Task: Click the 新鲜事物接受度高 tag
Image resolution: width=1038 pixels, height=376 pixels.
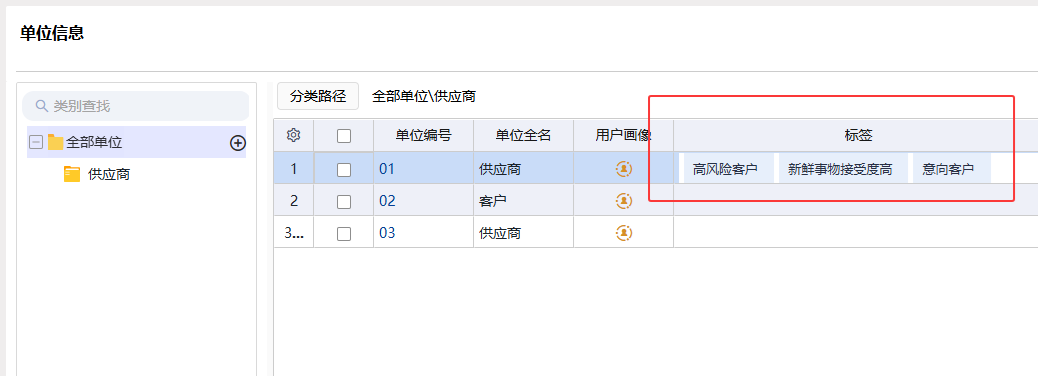Action: coord(840,169)
